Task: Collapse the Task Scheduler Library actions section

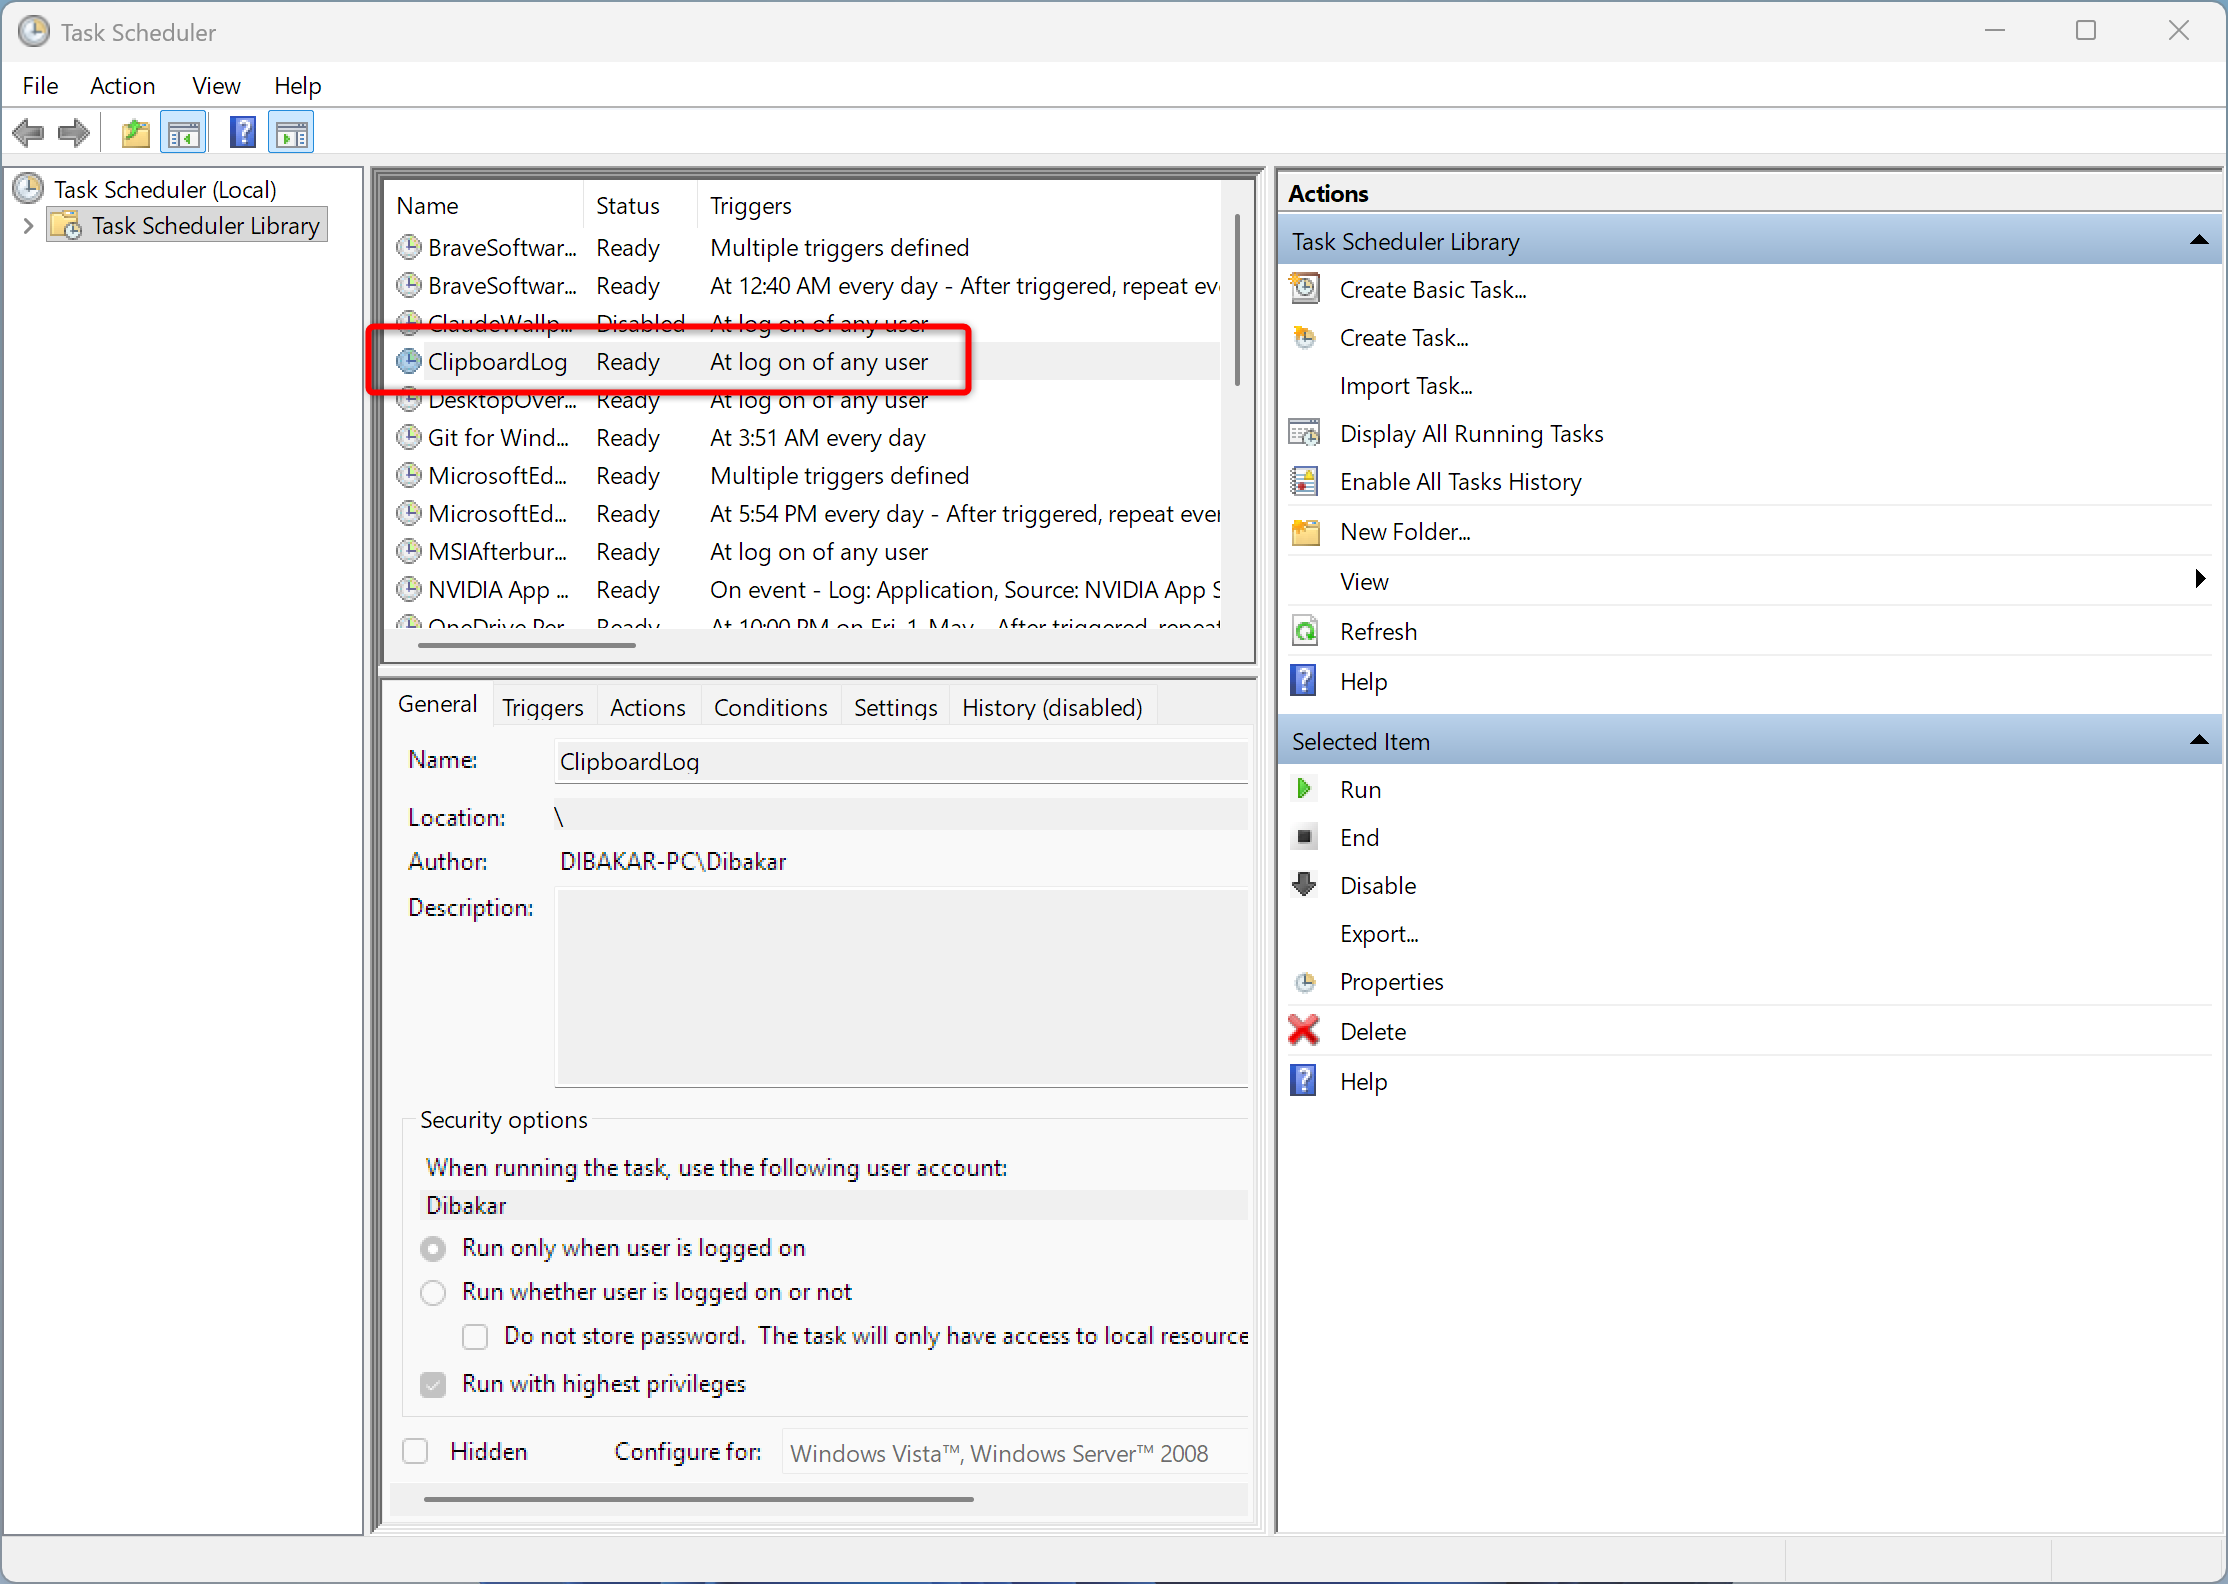Action: pyautogui.click(x=2199, y=240)
